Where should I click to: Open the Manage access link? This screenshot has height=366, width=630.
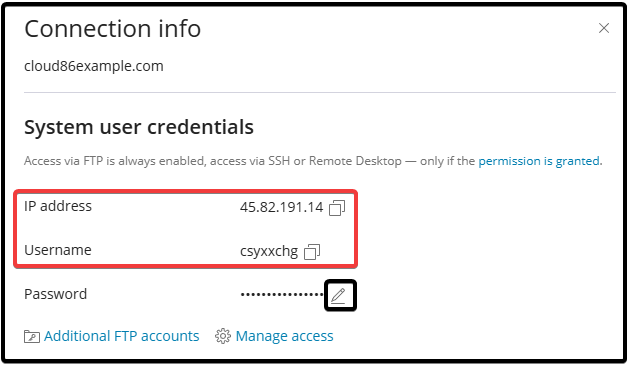click(x=284, y=336)
